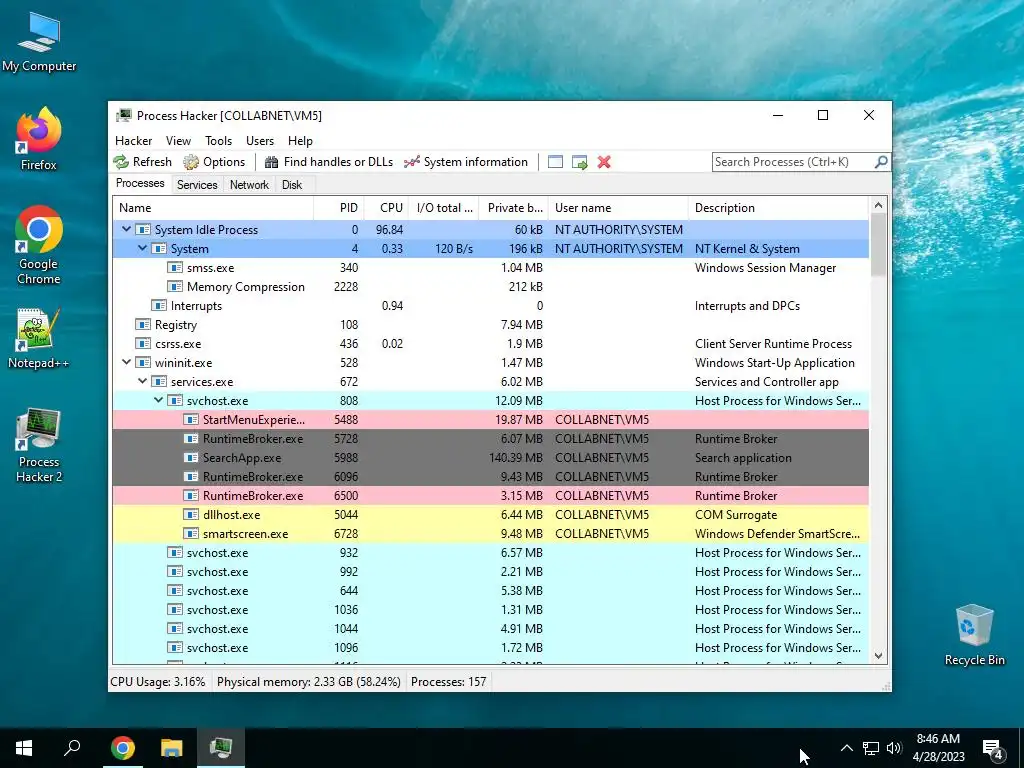The height and width of the screenshot is (768, 1024).
Task: Click the Find window toolbar icon
Action: click(x=555, y=162)
